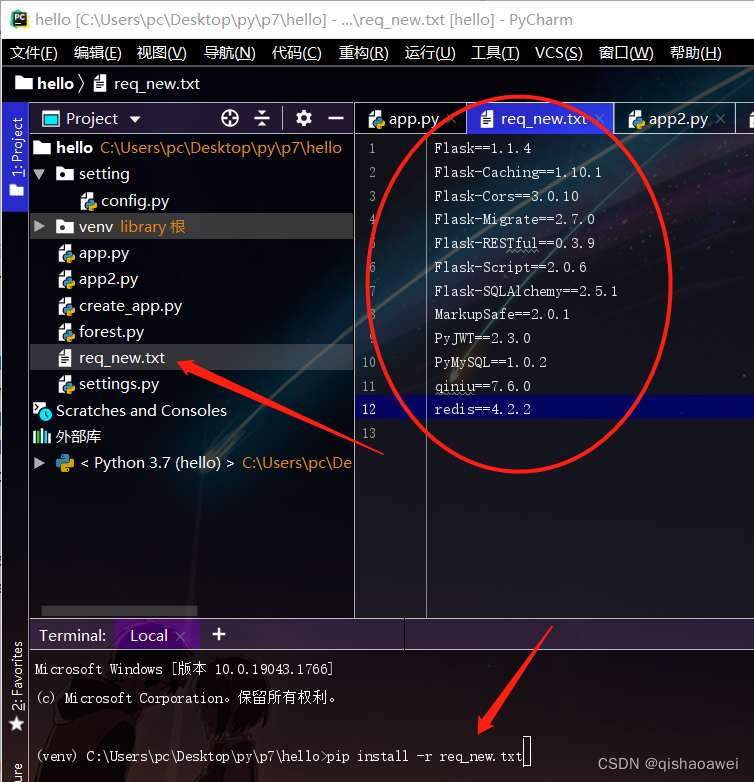Select create_app.py in project tree
This screenshot has height=782, width=754.
click(191, 306)
